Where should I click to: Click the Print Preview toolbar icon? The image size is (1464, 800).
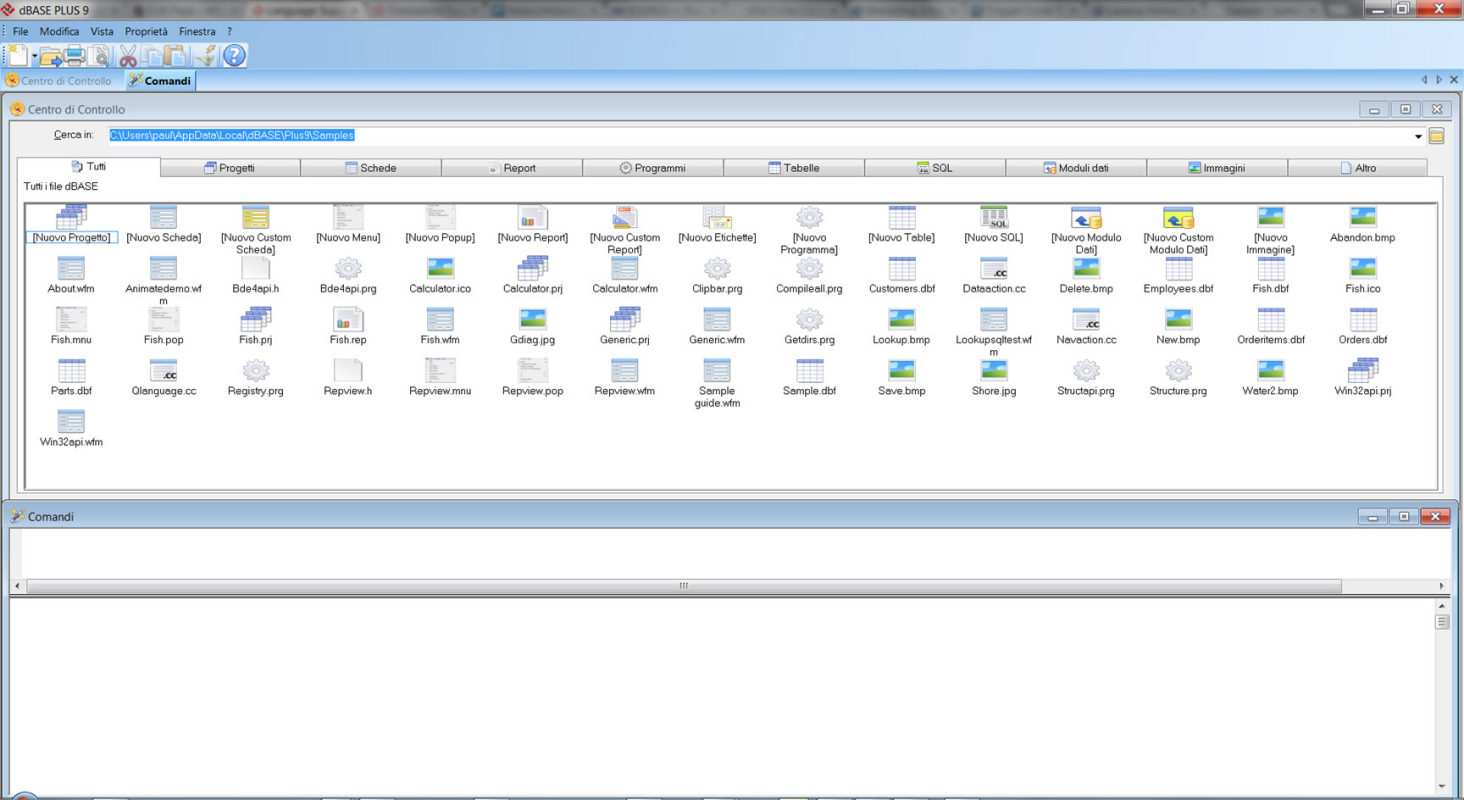pyautogui.click(x=99, y=56)
